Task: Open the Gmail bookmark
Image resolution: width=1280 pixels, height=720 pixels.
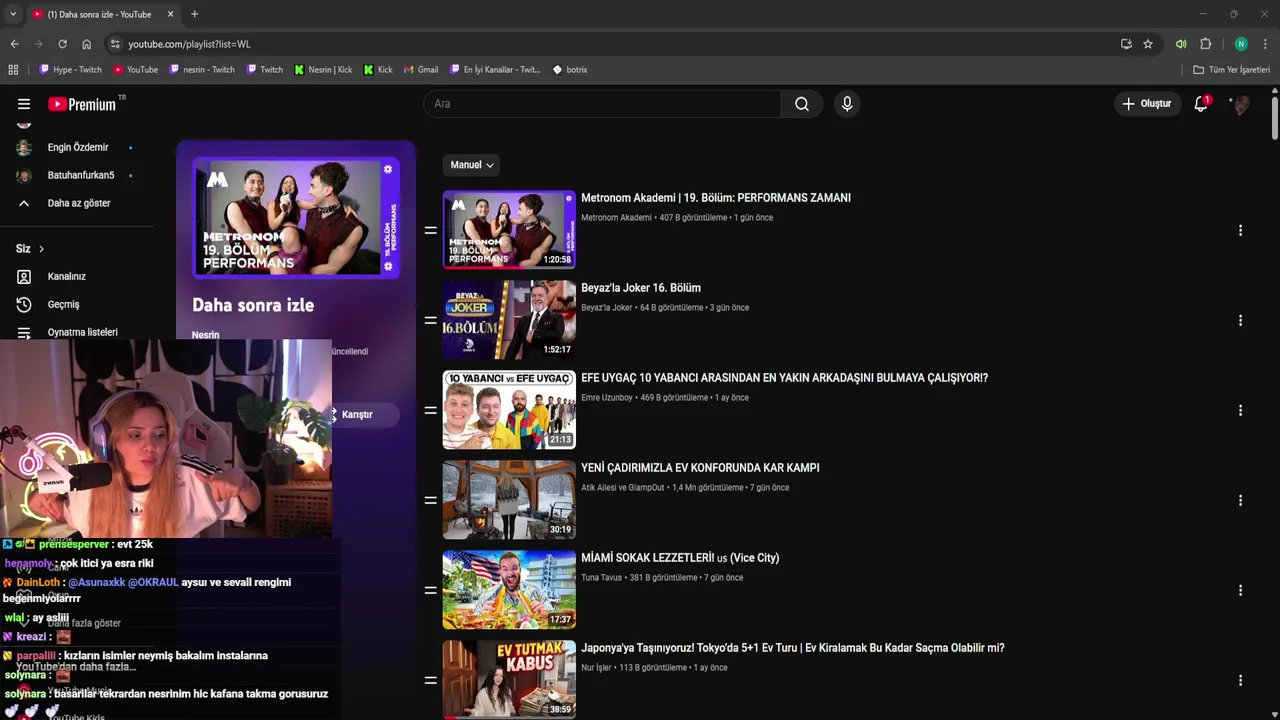Action: click(x=421, y=70)
